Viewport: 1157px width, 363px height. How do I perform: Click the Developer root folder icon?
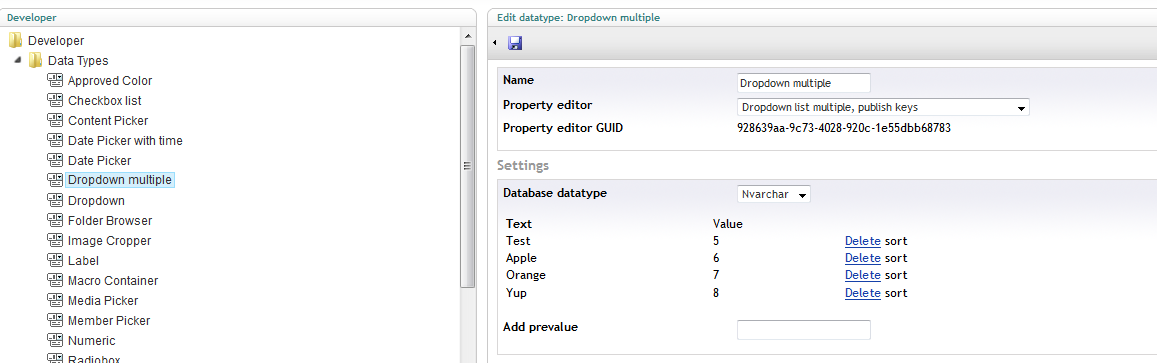(15, 41)
